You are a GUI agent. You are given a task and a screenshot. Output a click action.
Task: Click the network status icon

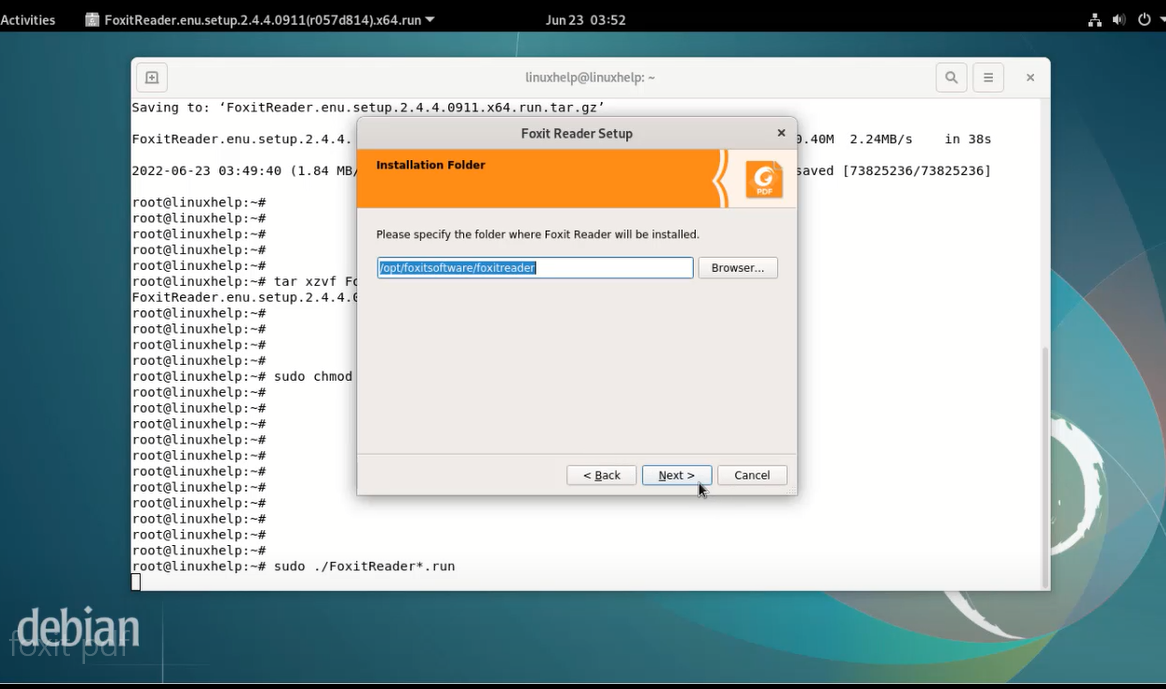[x=1095, y=20]
